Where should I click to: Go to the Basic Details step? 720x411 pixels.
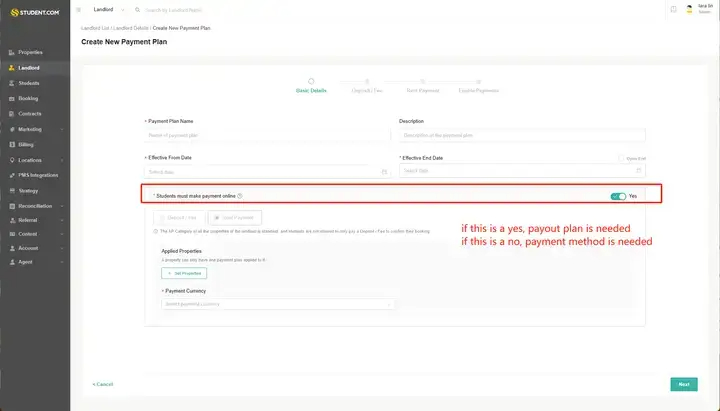coord(311,86)
